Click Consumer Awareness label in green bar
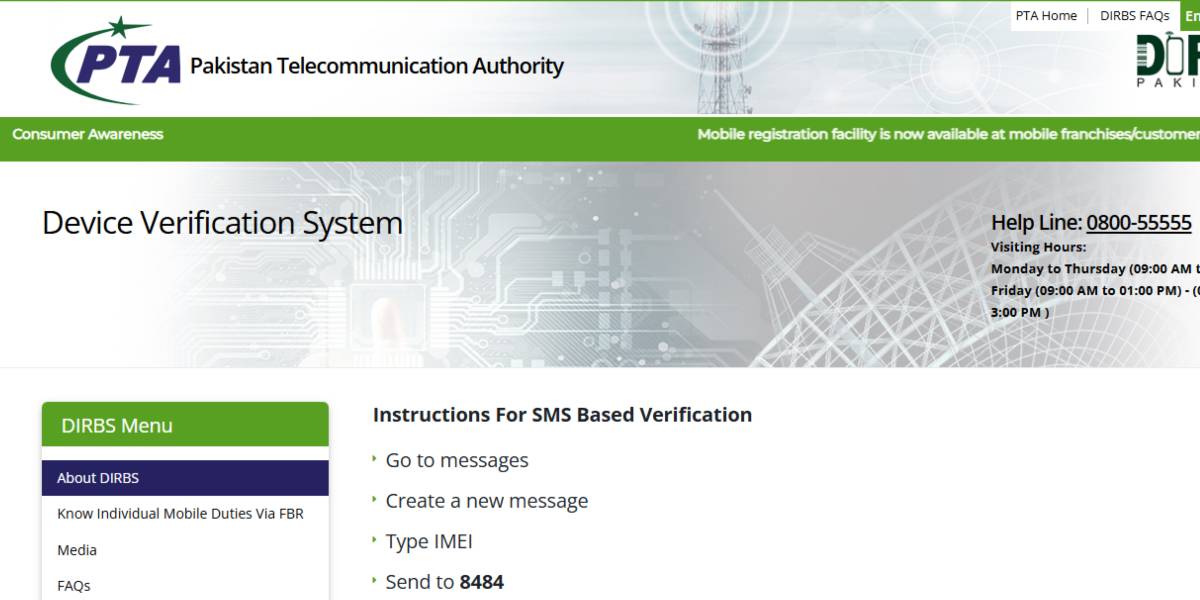Viewport: 1200px width, 600px height. click(x=87, y=134)
